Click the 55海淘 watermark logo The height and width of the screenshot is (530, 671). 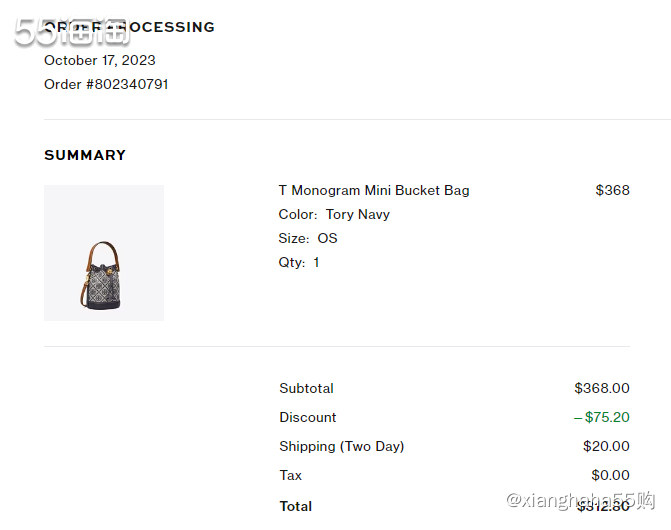(x=73, y=31)
